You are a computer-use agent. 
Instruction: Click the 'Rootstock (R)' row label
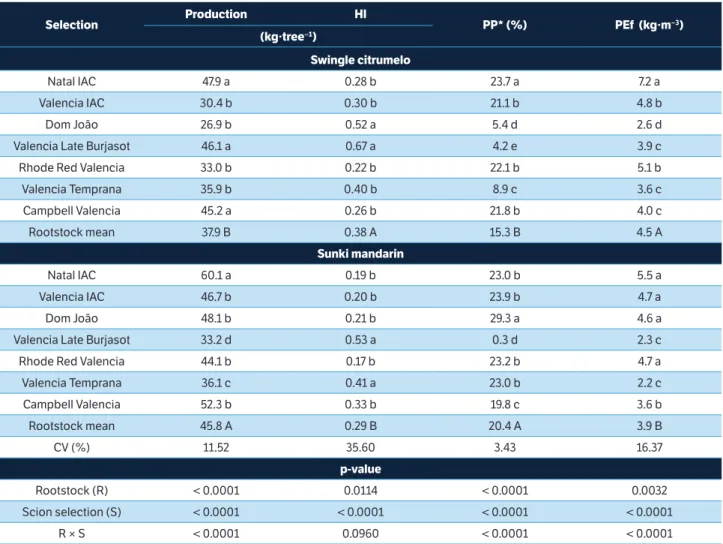pos(71,490)
